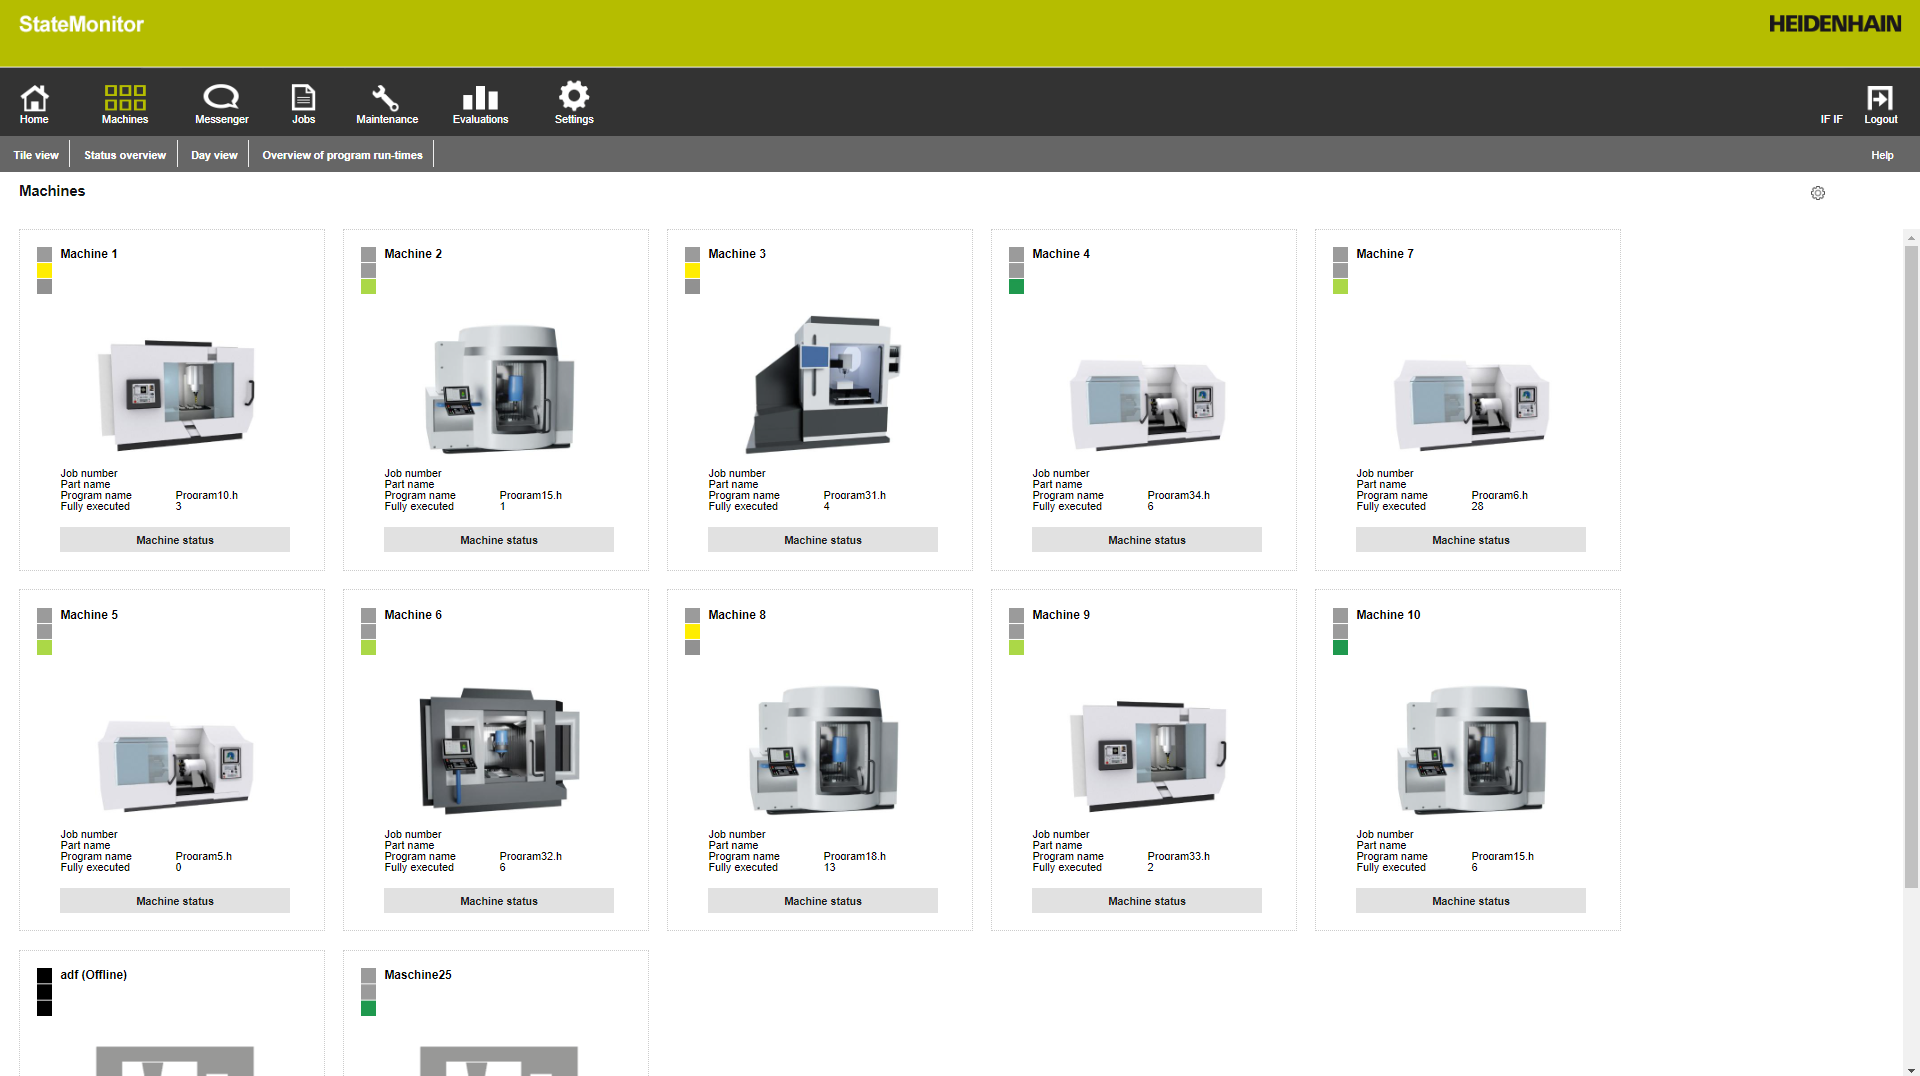Open Machine status for Machine 8
Image resolution: width=1920 pixels, height=1076 pixels.
(x=823, y=901)
